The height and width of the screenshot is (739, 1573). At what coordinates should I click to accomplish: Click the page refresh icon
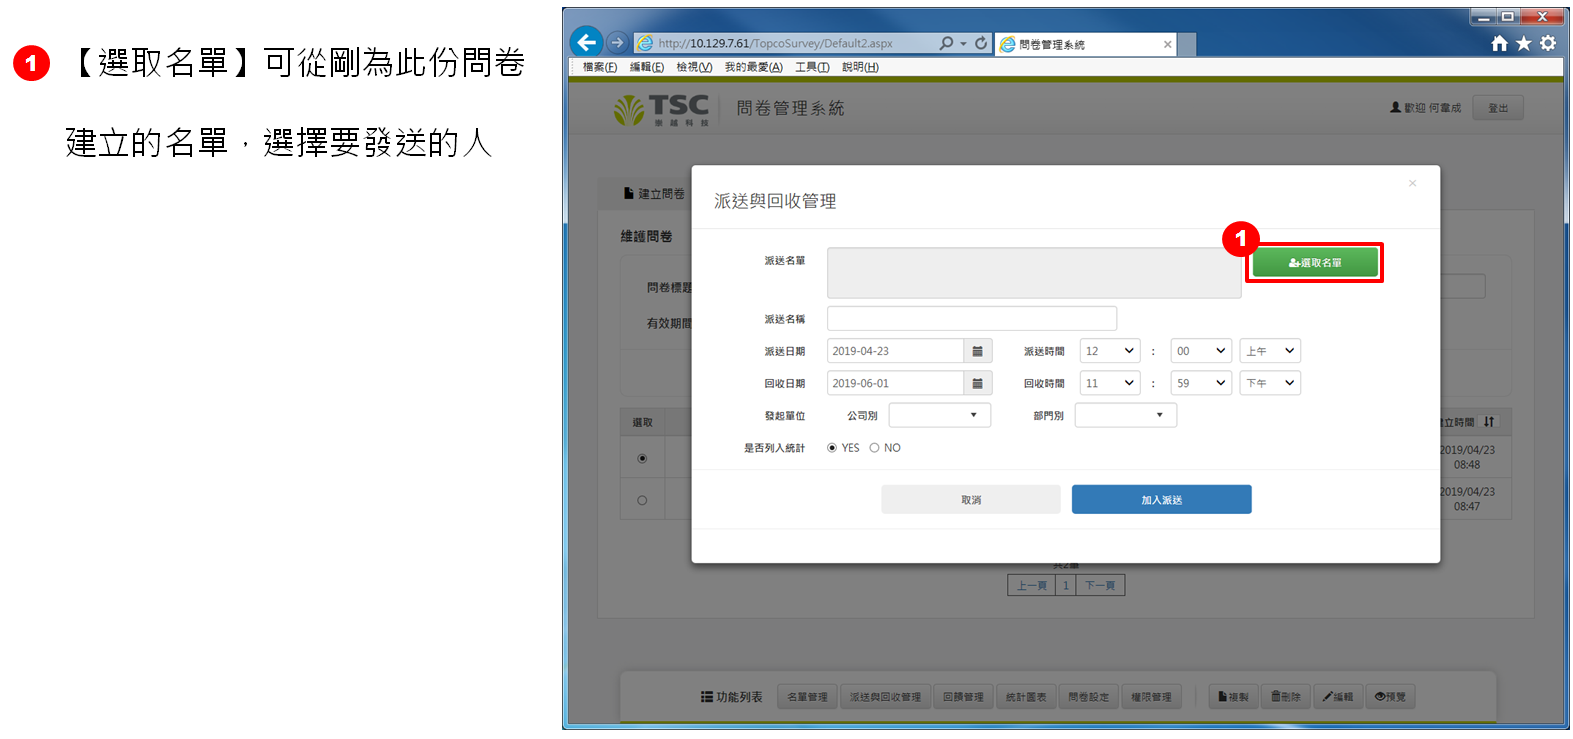tap(981, 43)
